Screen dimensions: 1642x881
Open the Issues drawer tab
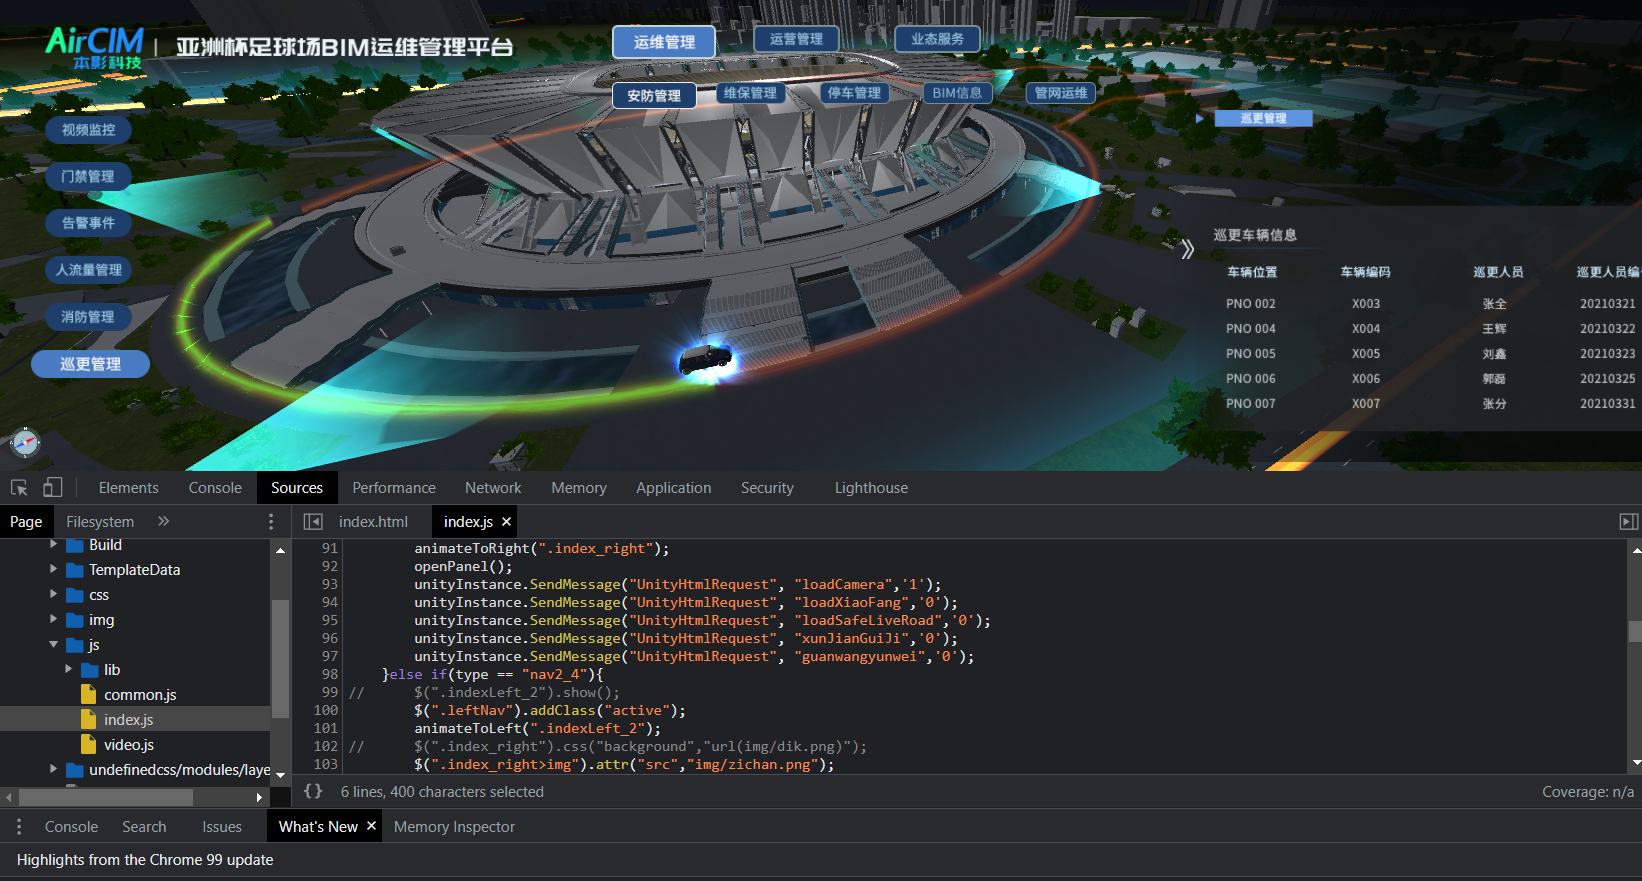tap(222, 827)
